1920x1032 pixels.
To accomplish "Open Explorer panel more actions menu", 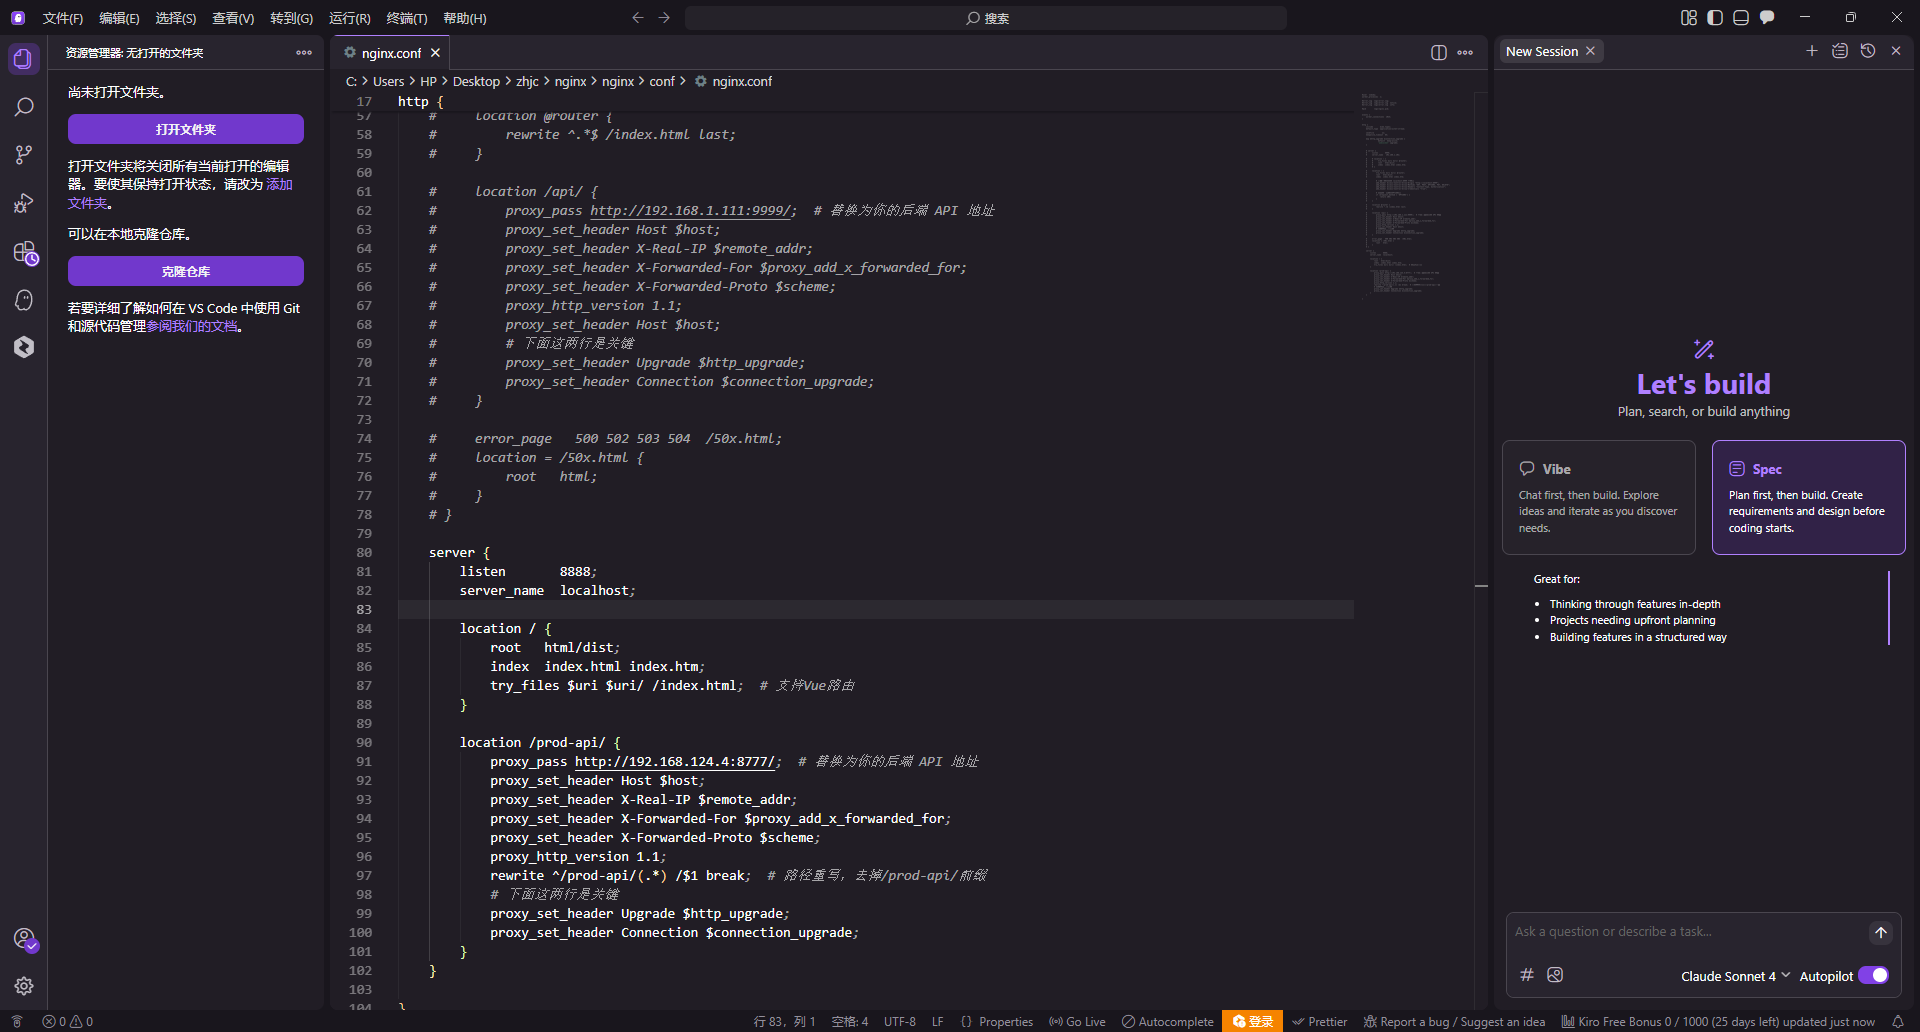I will coord(304,53).
